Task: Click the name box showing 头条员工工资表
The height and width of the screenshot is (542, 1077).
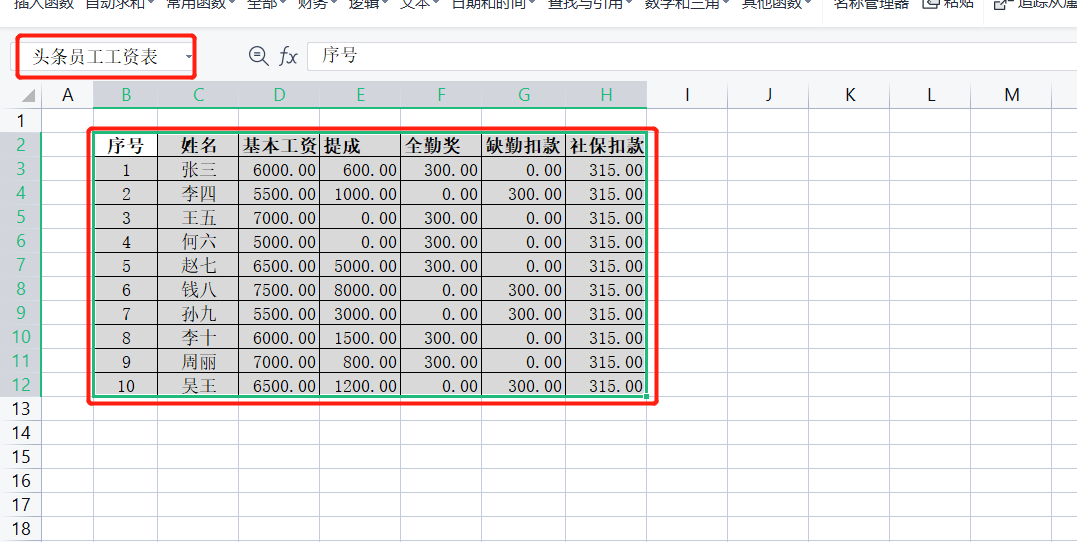Action: coord(104,57)
